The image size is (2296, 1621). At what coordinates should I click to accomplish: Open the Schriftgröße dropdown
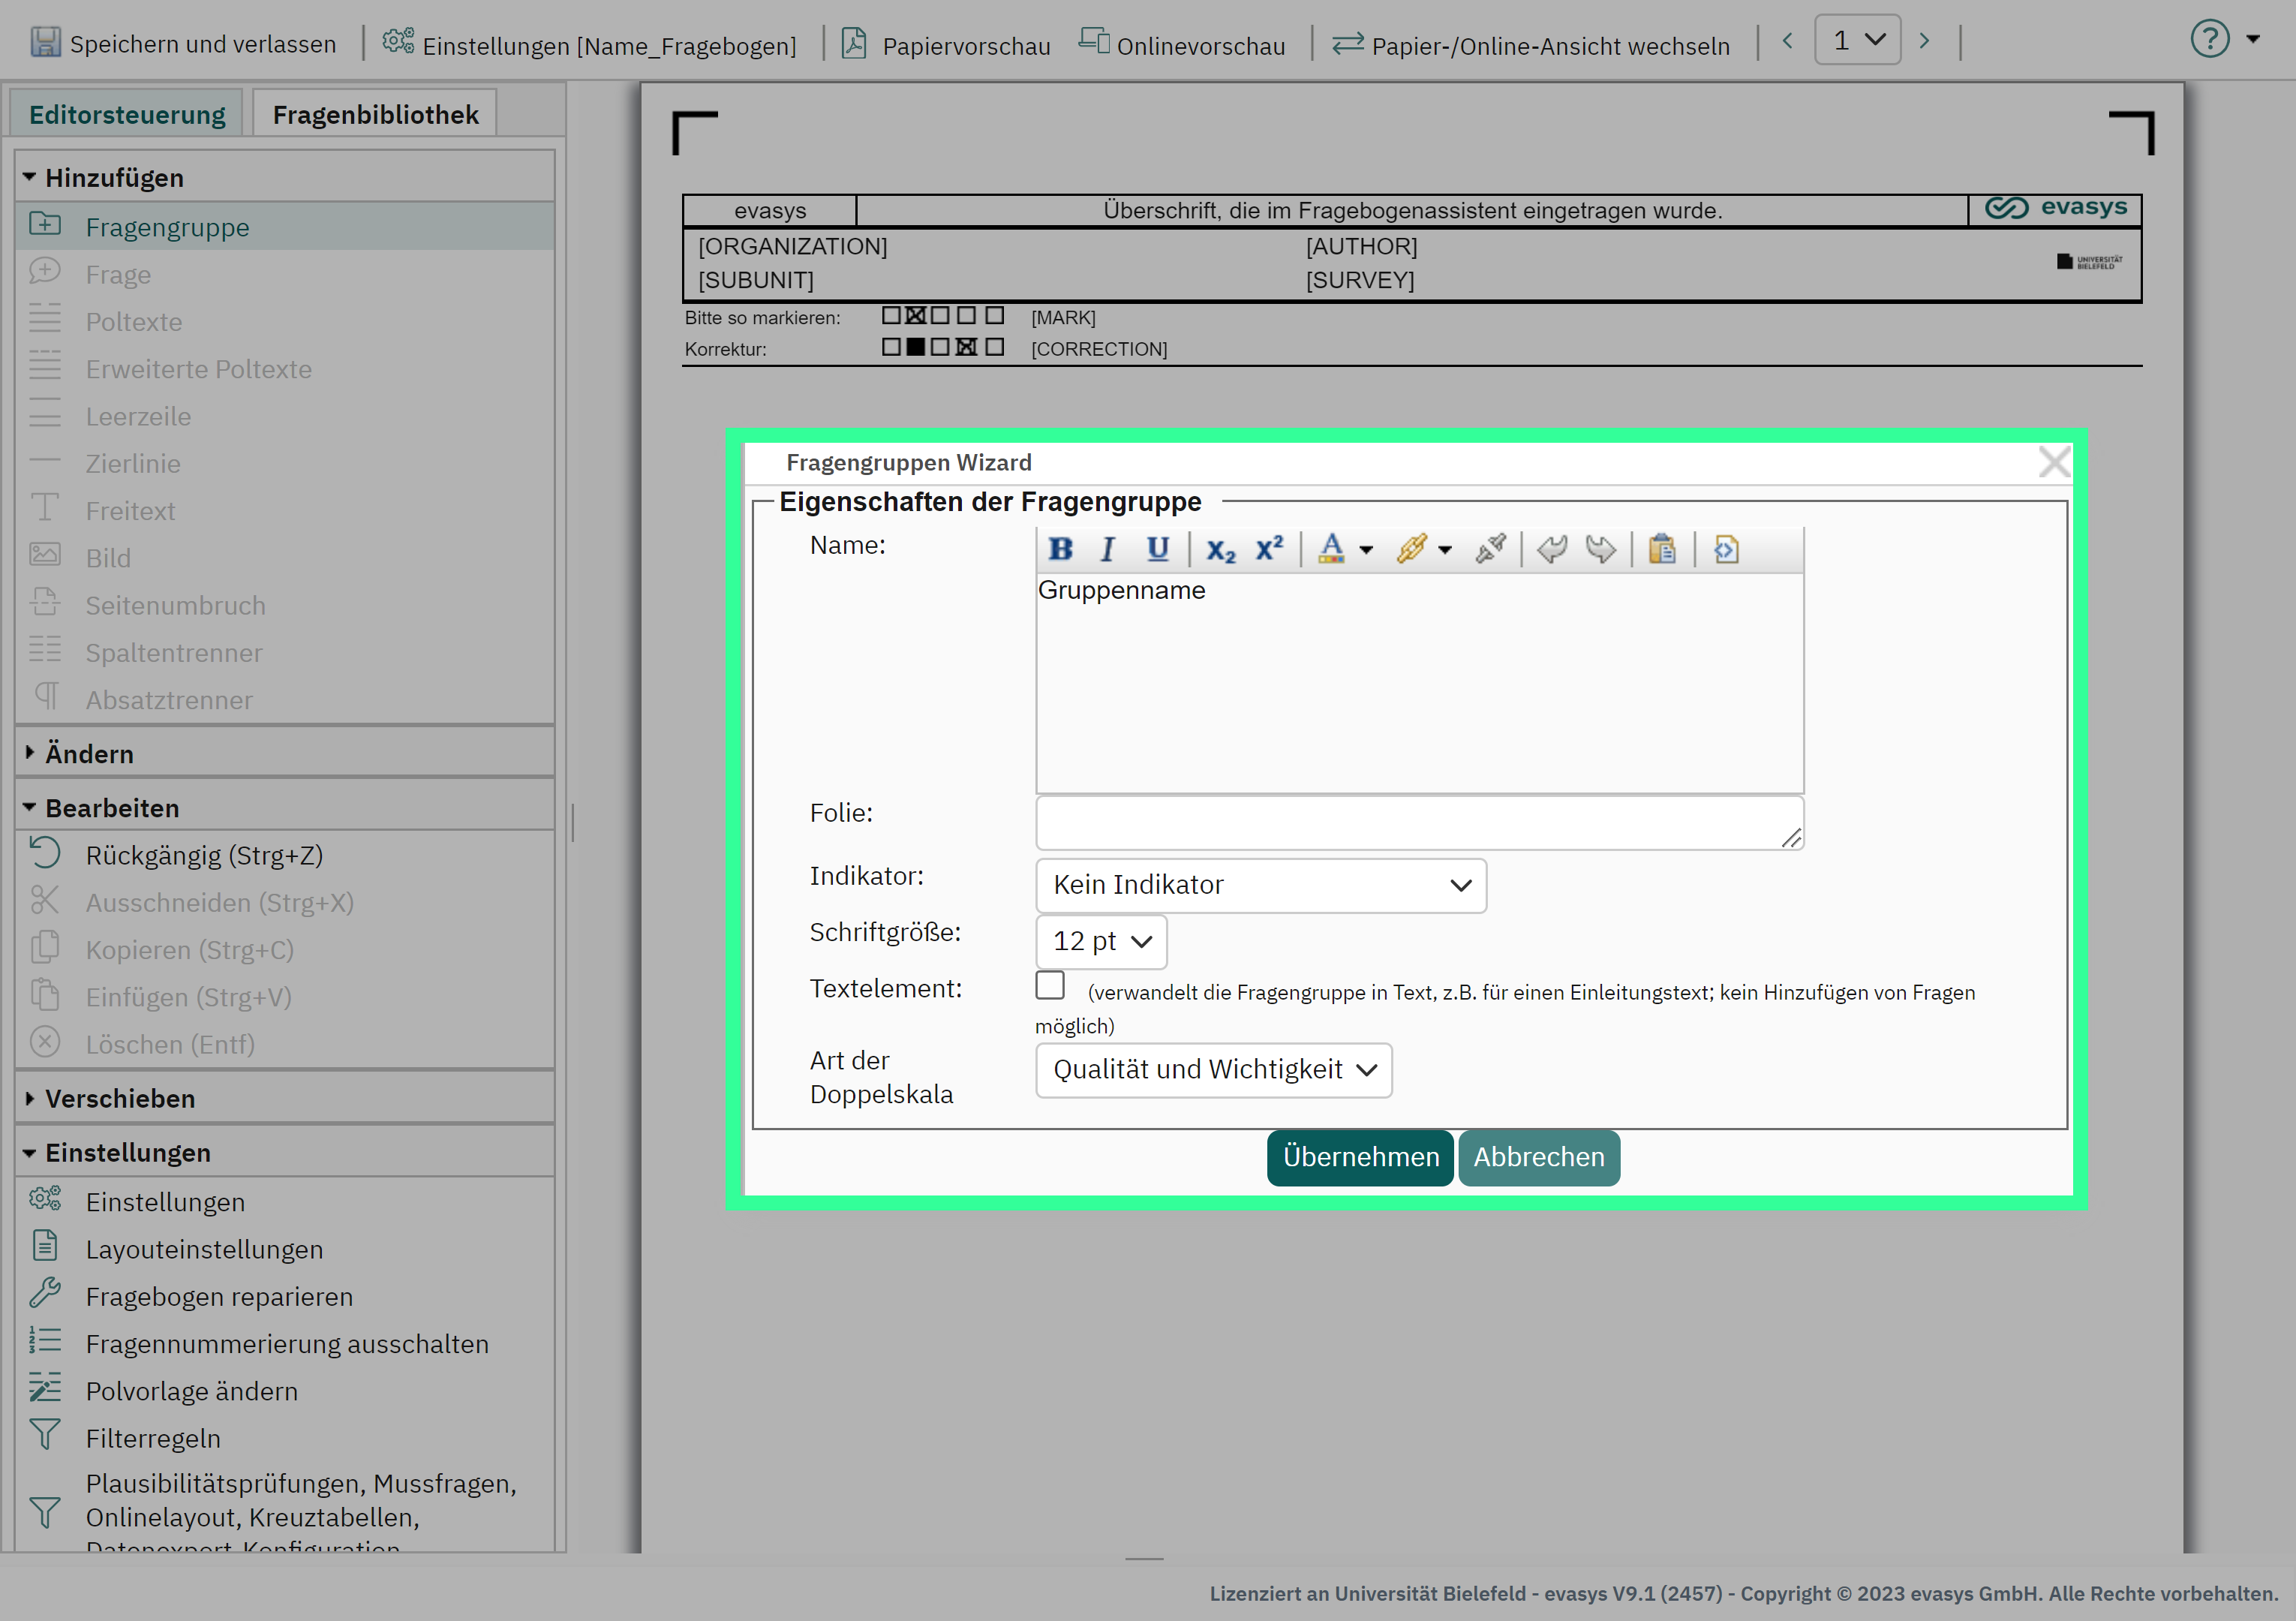tap(1101, 941)
